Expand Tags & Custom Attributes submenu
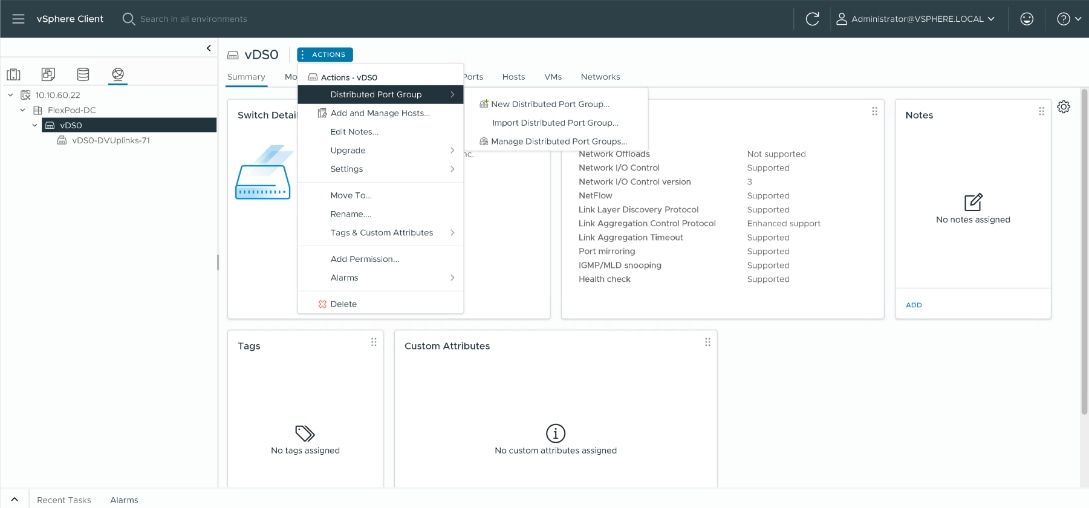 (x=381, y=233)
